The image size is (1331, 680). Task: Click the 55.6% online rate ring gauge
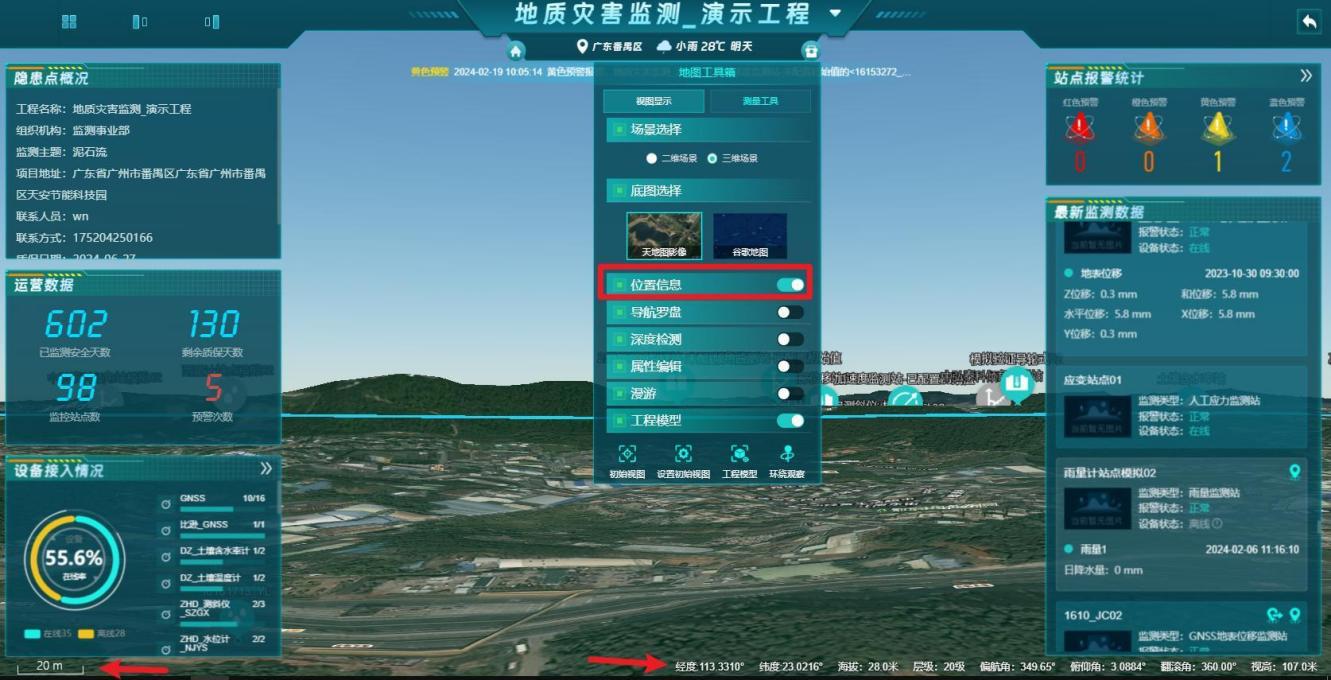[x=75, y=559]
